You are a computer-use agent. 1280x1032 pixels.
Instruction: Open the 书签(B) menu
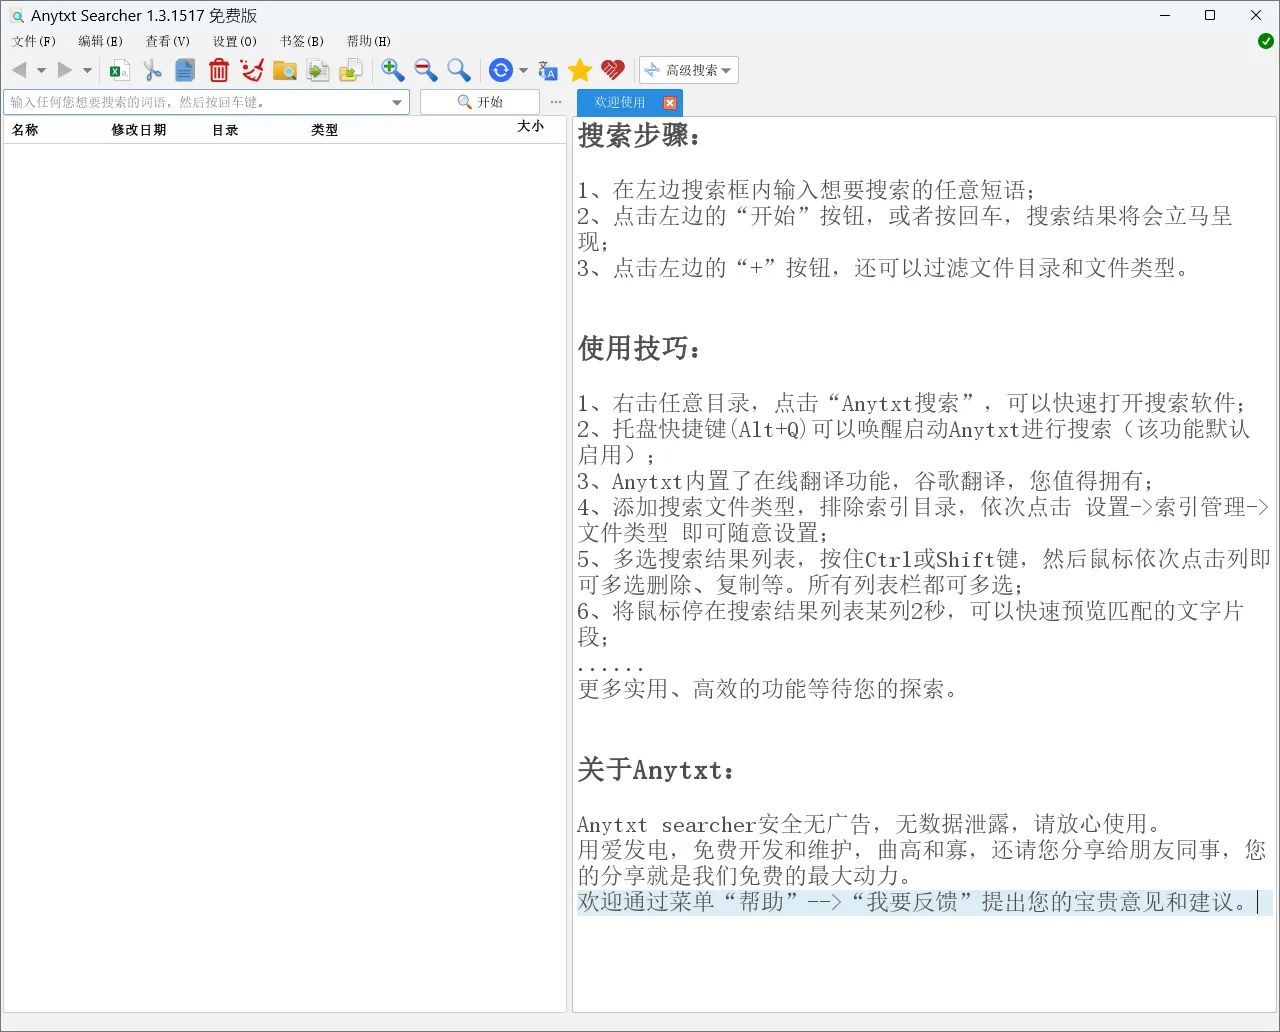[301, 41]
